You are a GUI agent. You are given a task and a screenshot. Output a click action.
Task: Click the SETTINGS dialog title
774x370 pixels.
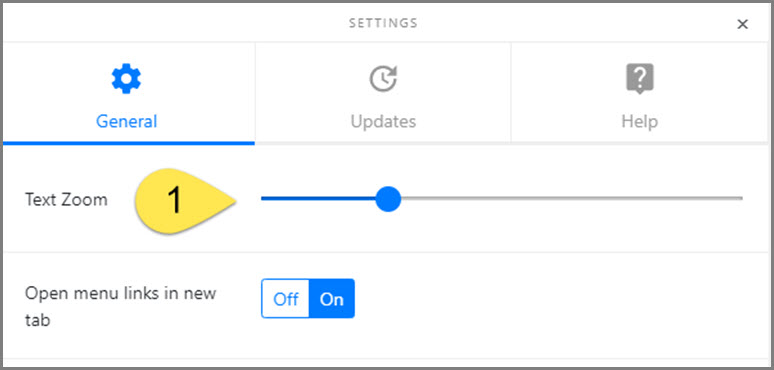384,23
